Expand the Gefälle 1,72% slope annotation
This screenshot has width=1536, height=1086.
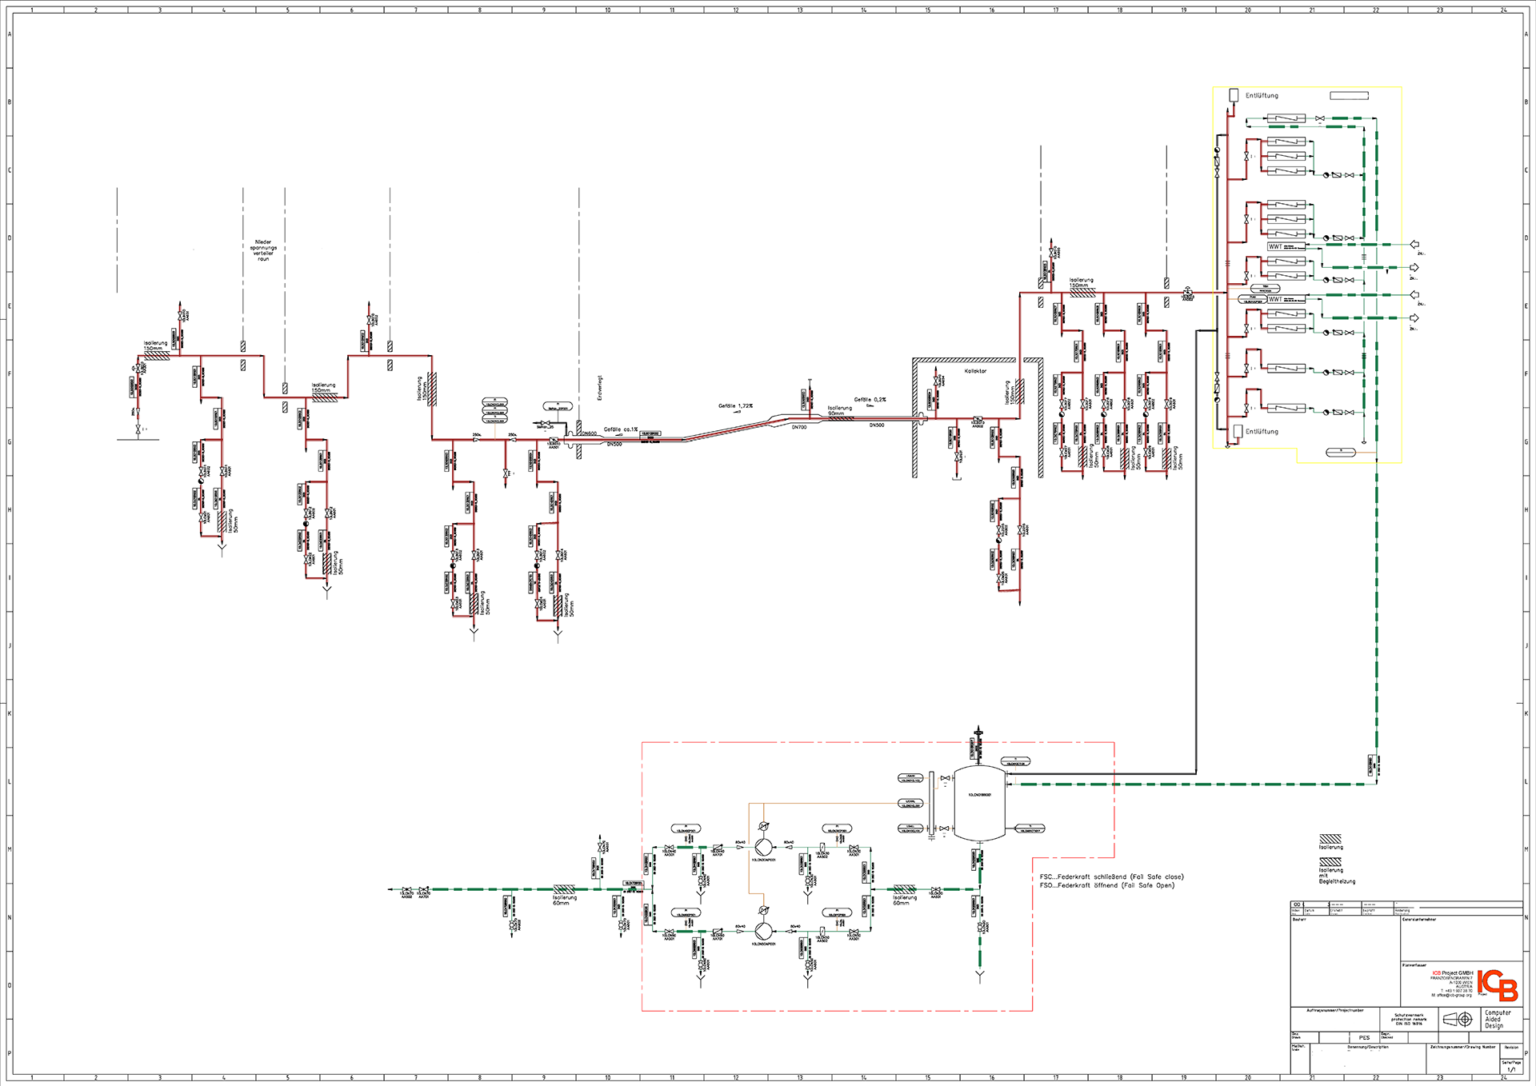pos(737,406)
